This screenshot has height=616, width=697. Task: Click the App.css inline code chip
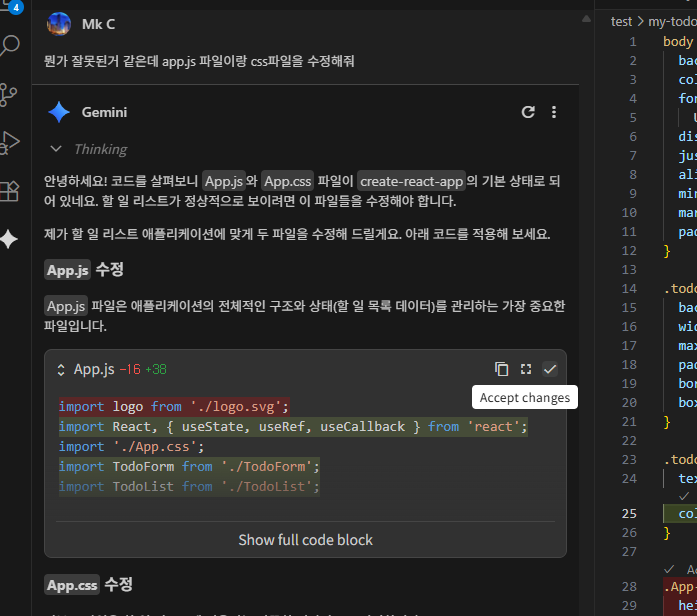coord(288,181)
